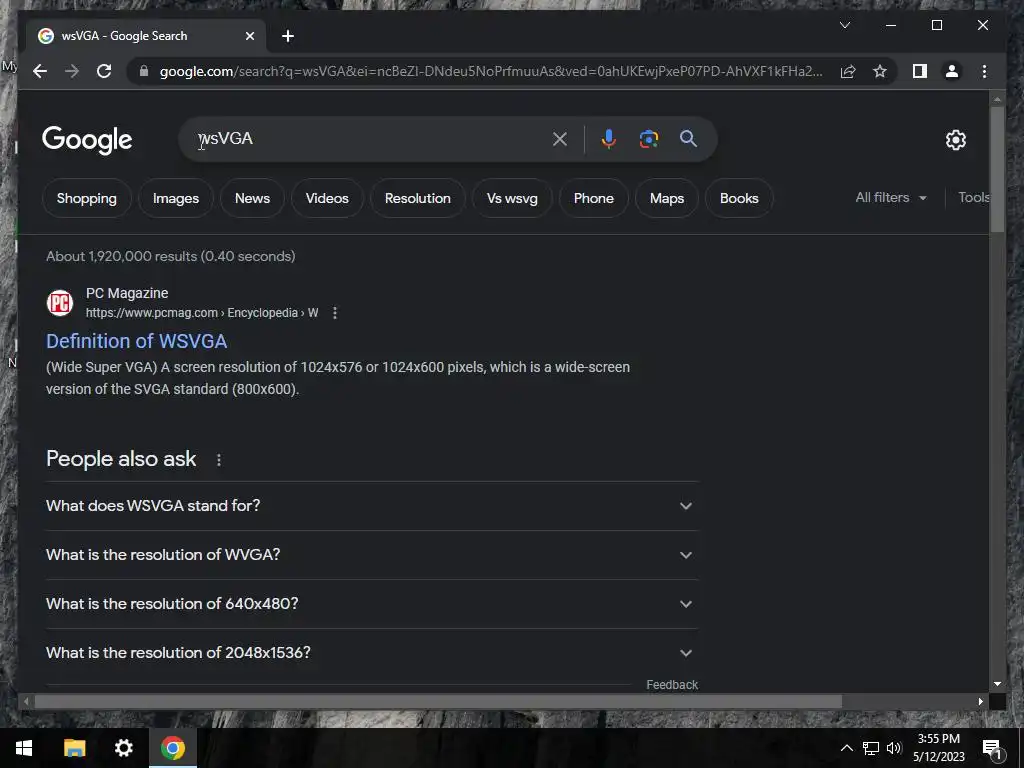This screenshot has height=768, width=1024.
Task: Open Chrome three-dot menu
Action: [984, 71]
